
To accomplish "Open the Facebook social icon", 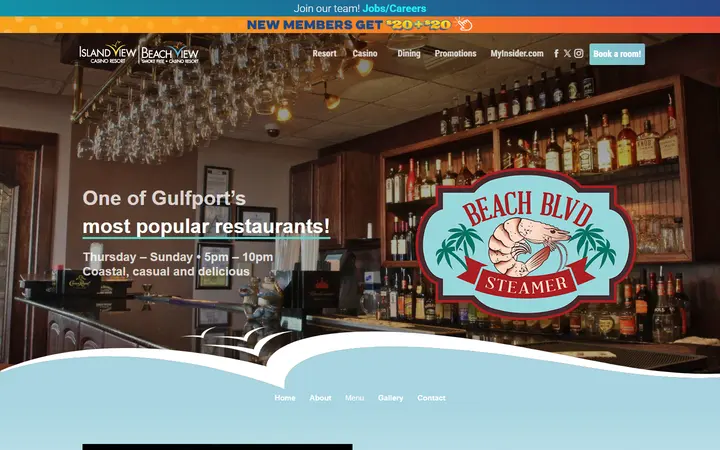I will pyautogui.click(x=556, y=54).
